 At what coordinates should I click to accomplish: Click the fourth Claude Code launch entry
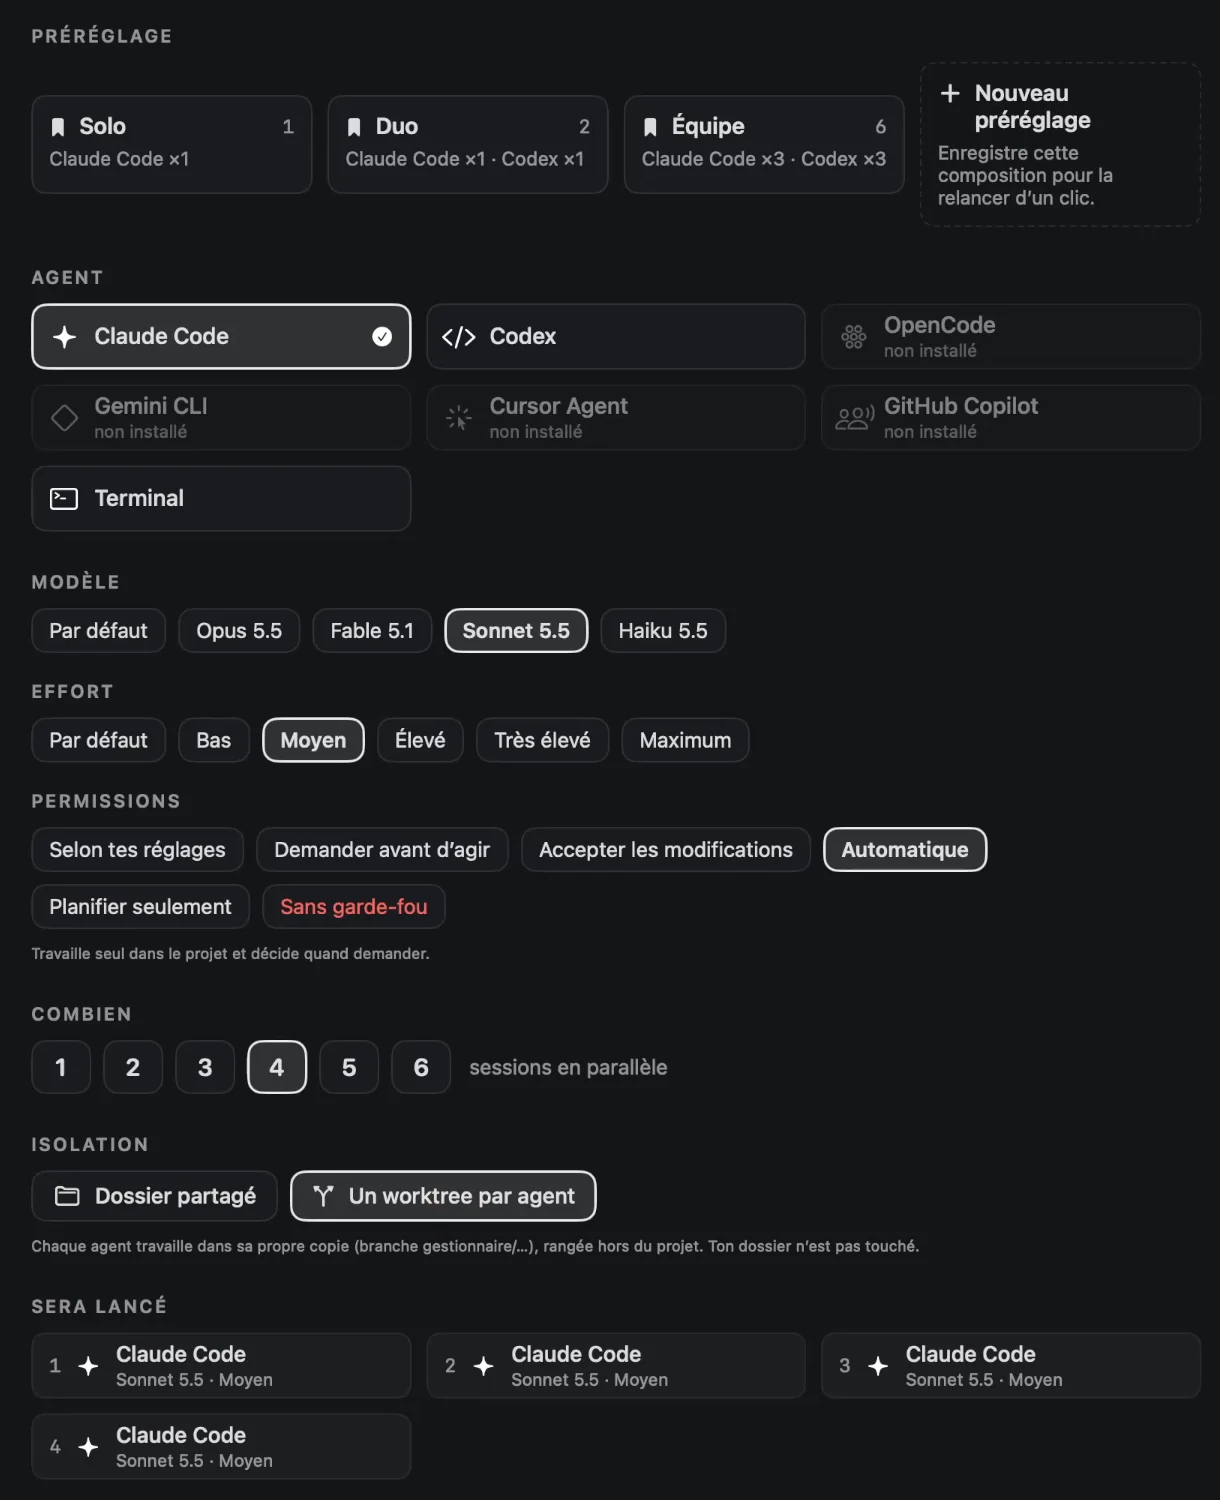click(221, 1446)
